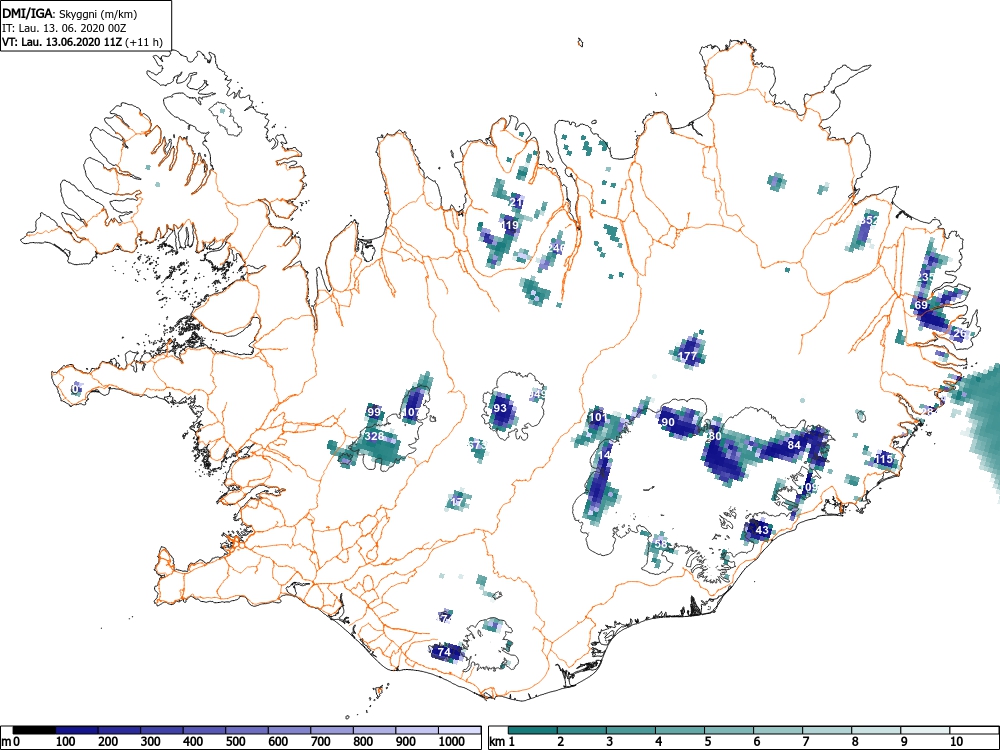
Task: Click the 'km 1' legend label
Action: [502, 741]
